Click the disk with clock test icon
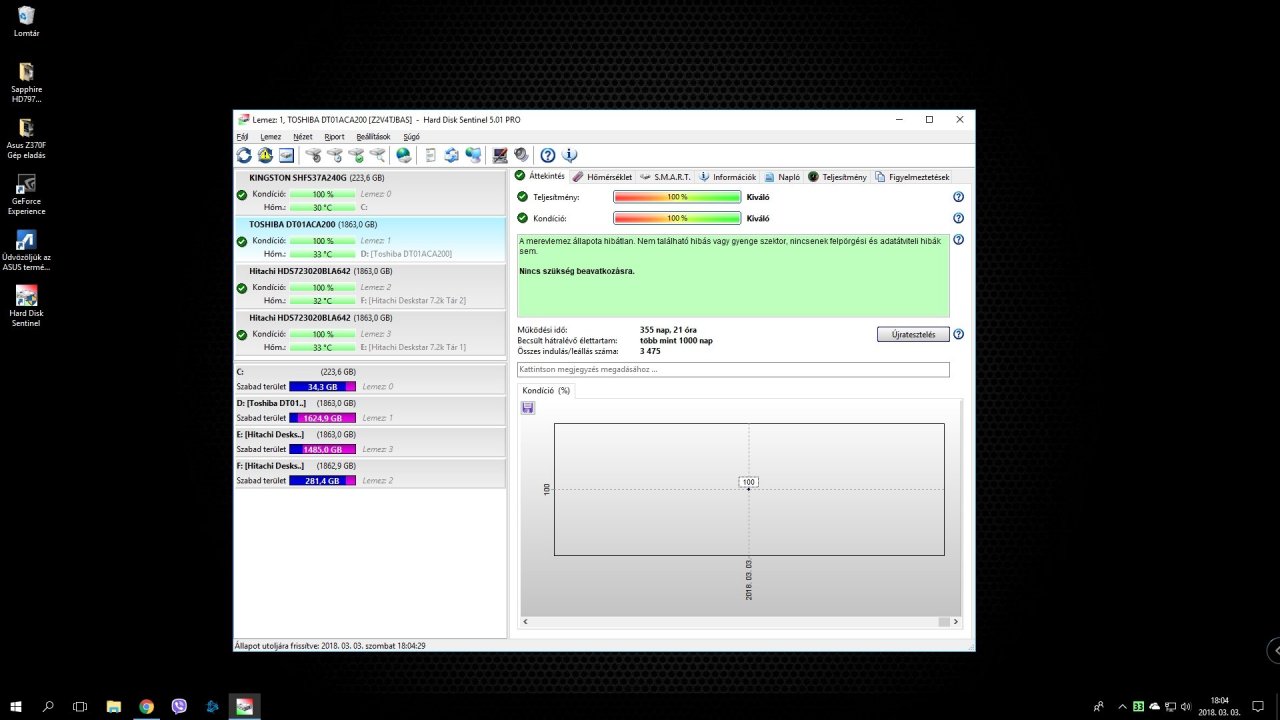 [335, 155]
